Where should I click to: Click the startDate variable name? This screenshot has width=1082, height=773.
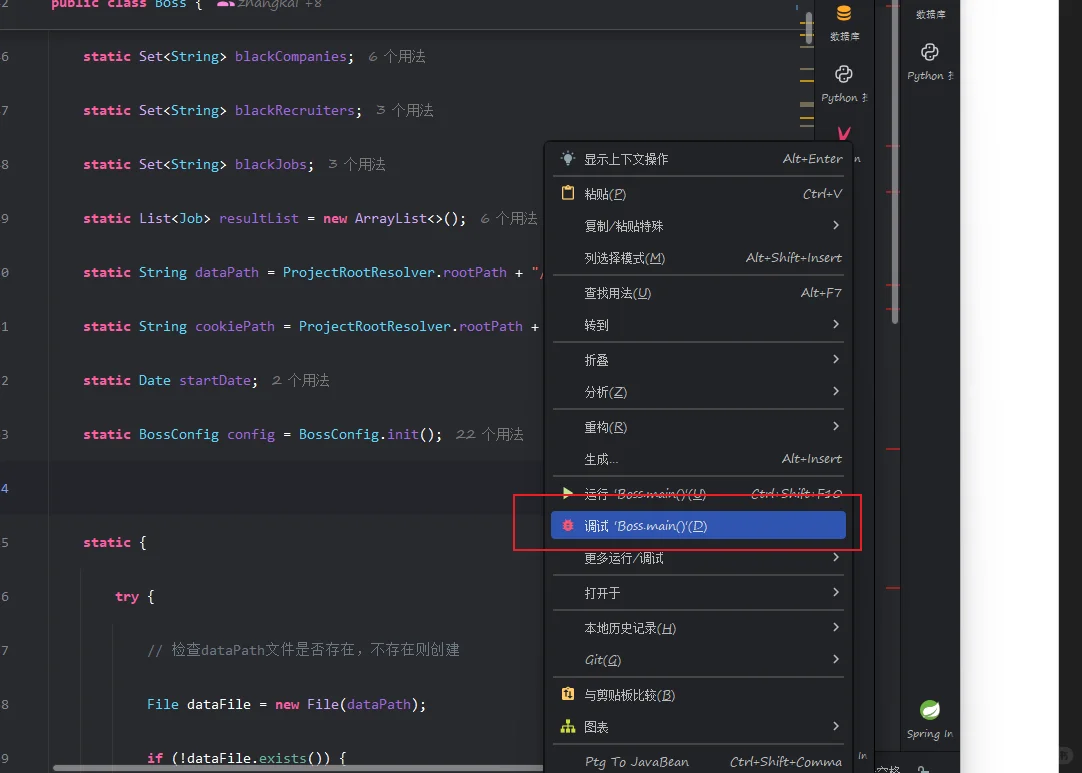[215, 380]
